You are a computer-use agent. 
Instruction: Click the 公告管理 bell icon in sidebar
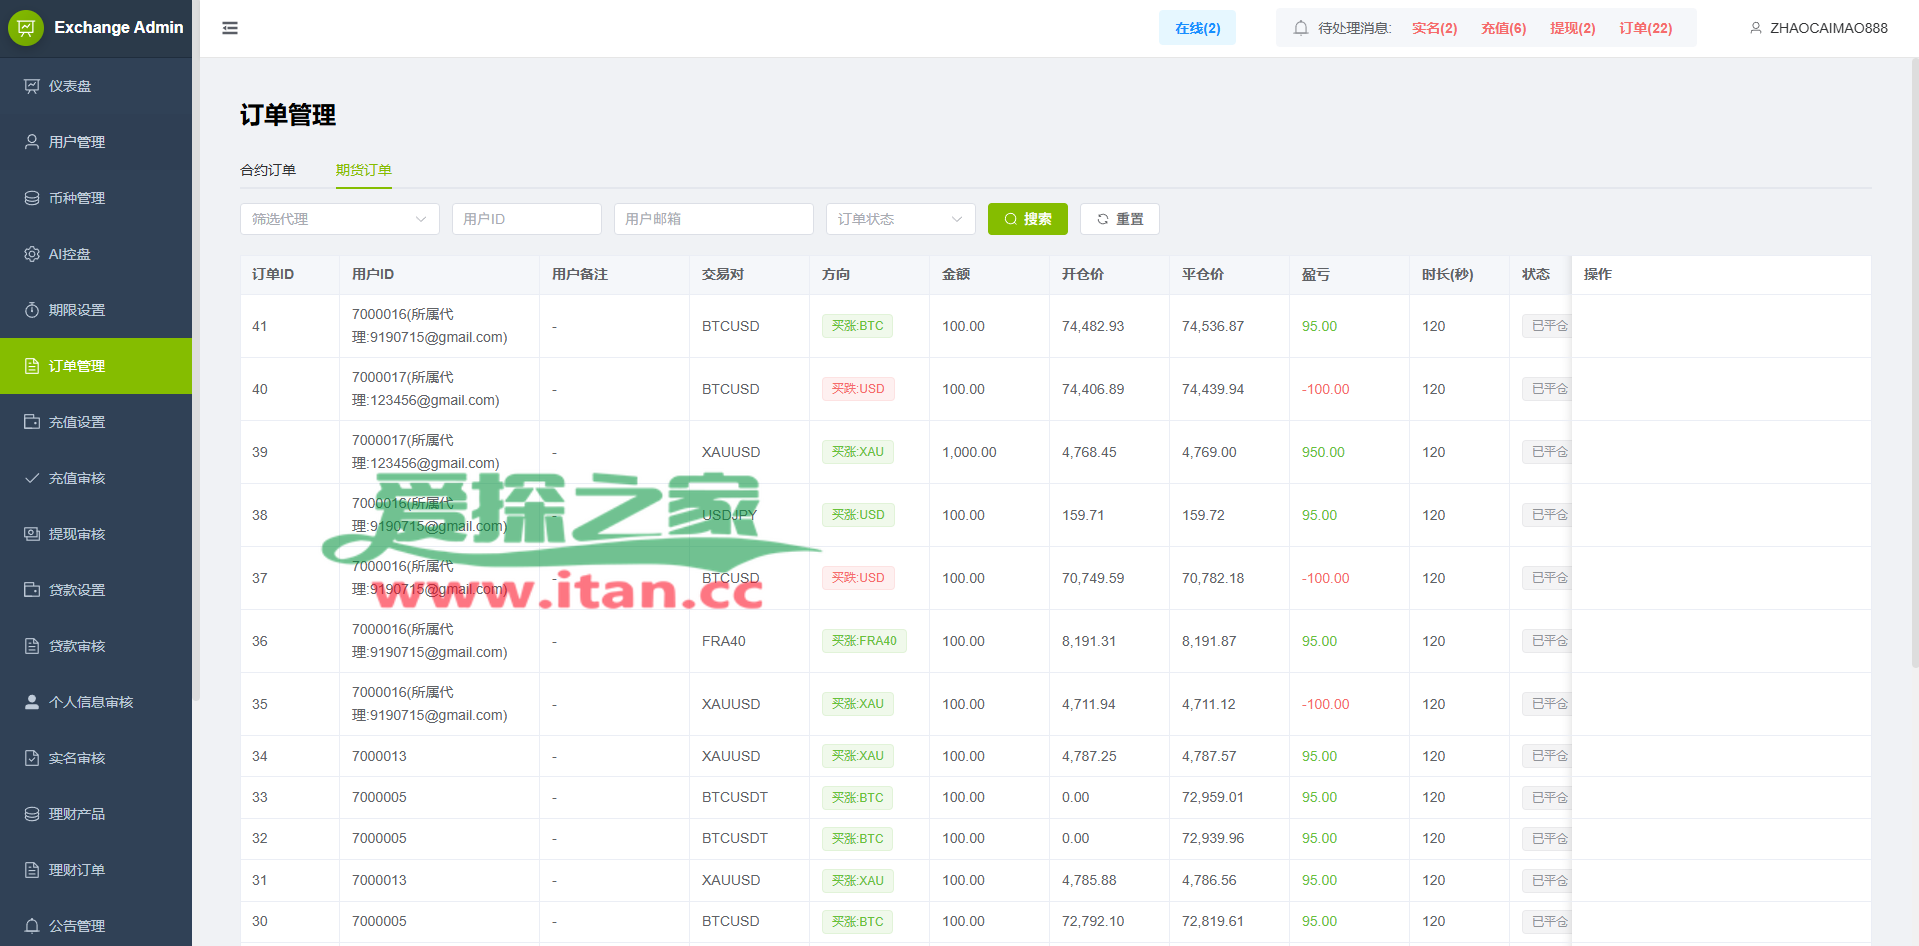point(32,926)
